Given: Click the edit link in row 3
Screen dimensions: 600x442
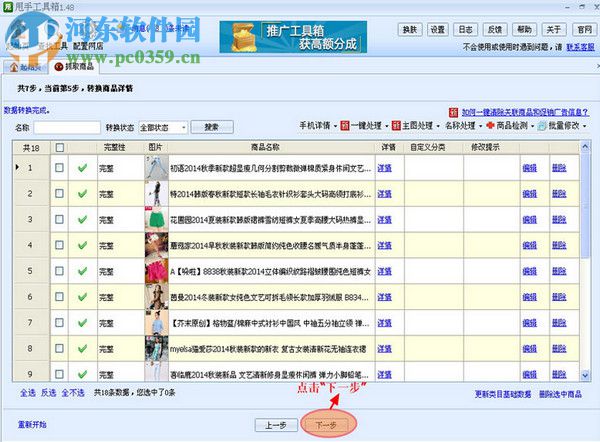Looking at the screenshot, I should coord(530,219).
